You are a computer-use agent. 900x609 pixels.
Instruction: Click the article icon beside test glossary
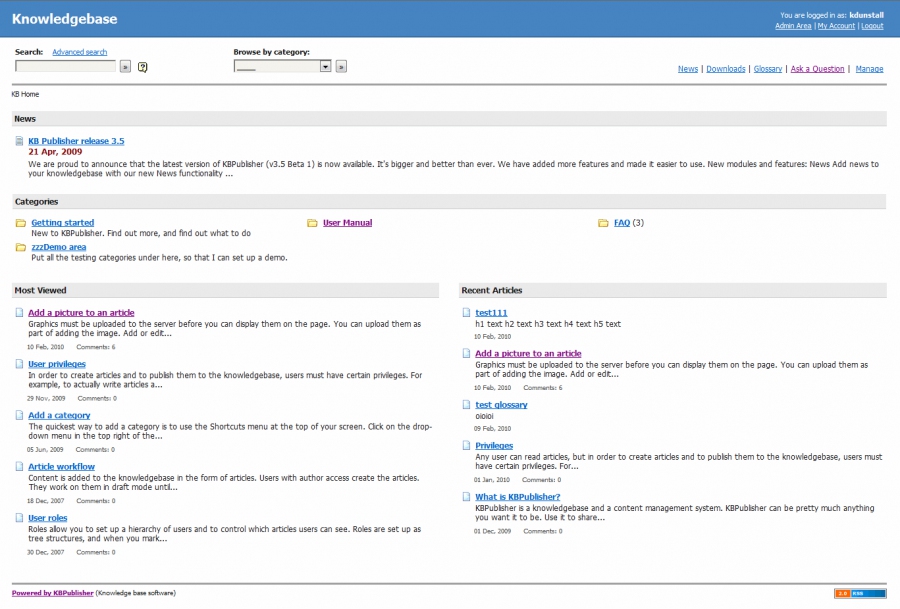(467, 405)
